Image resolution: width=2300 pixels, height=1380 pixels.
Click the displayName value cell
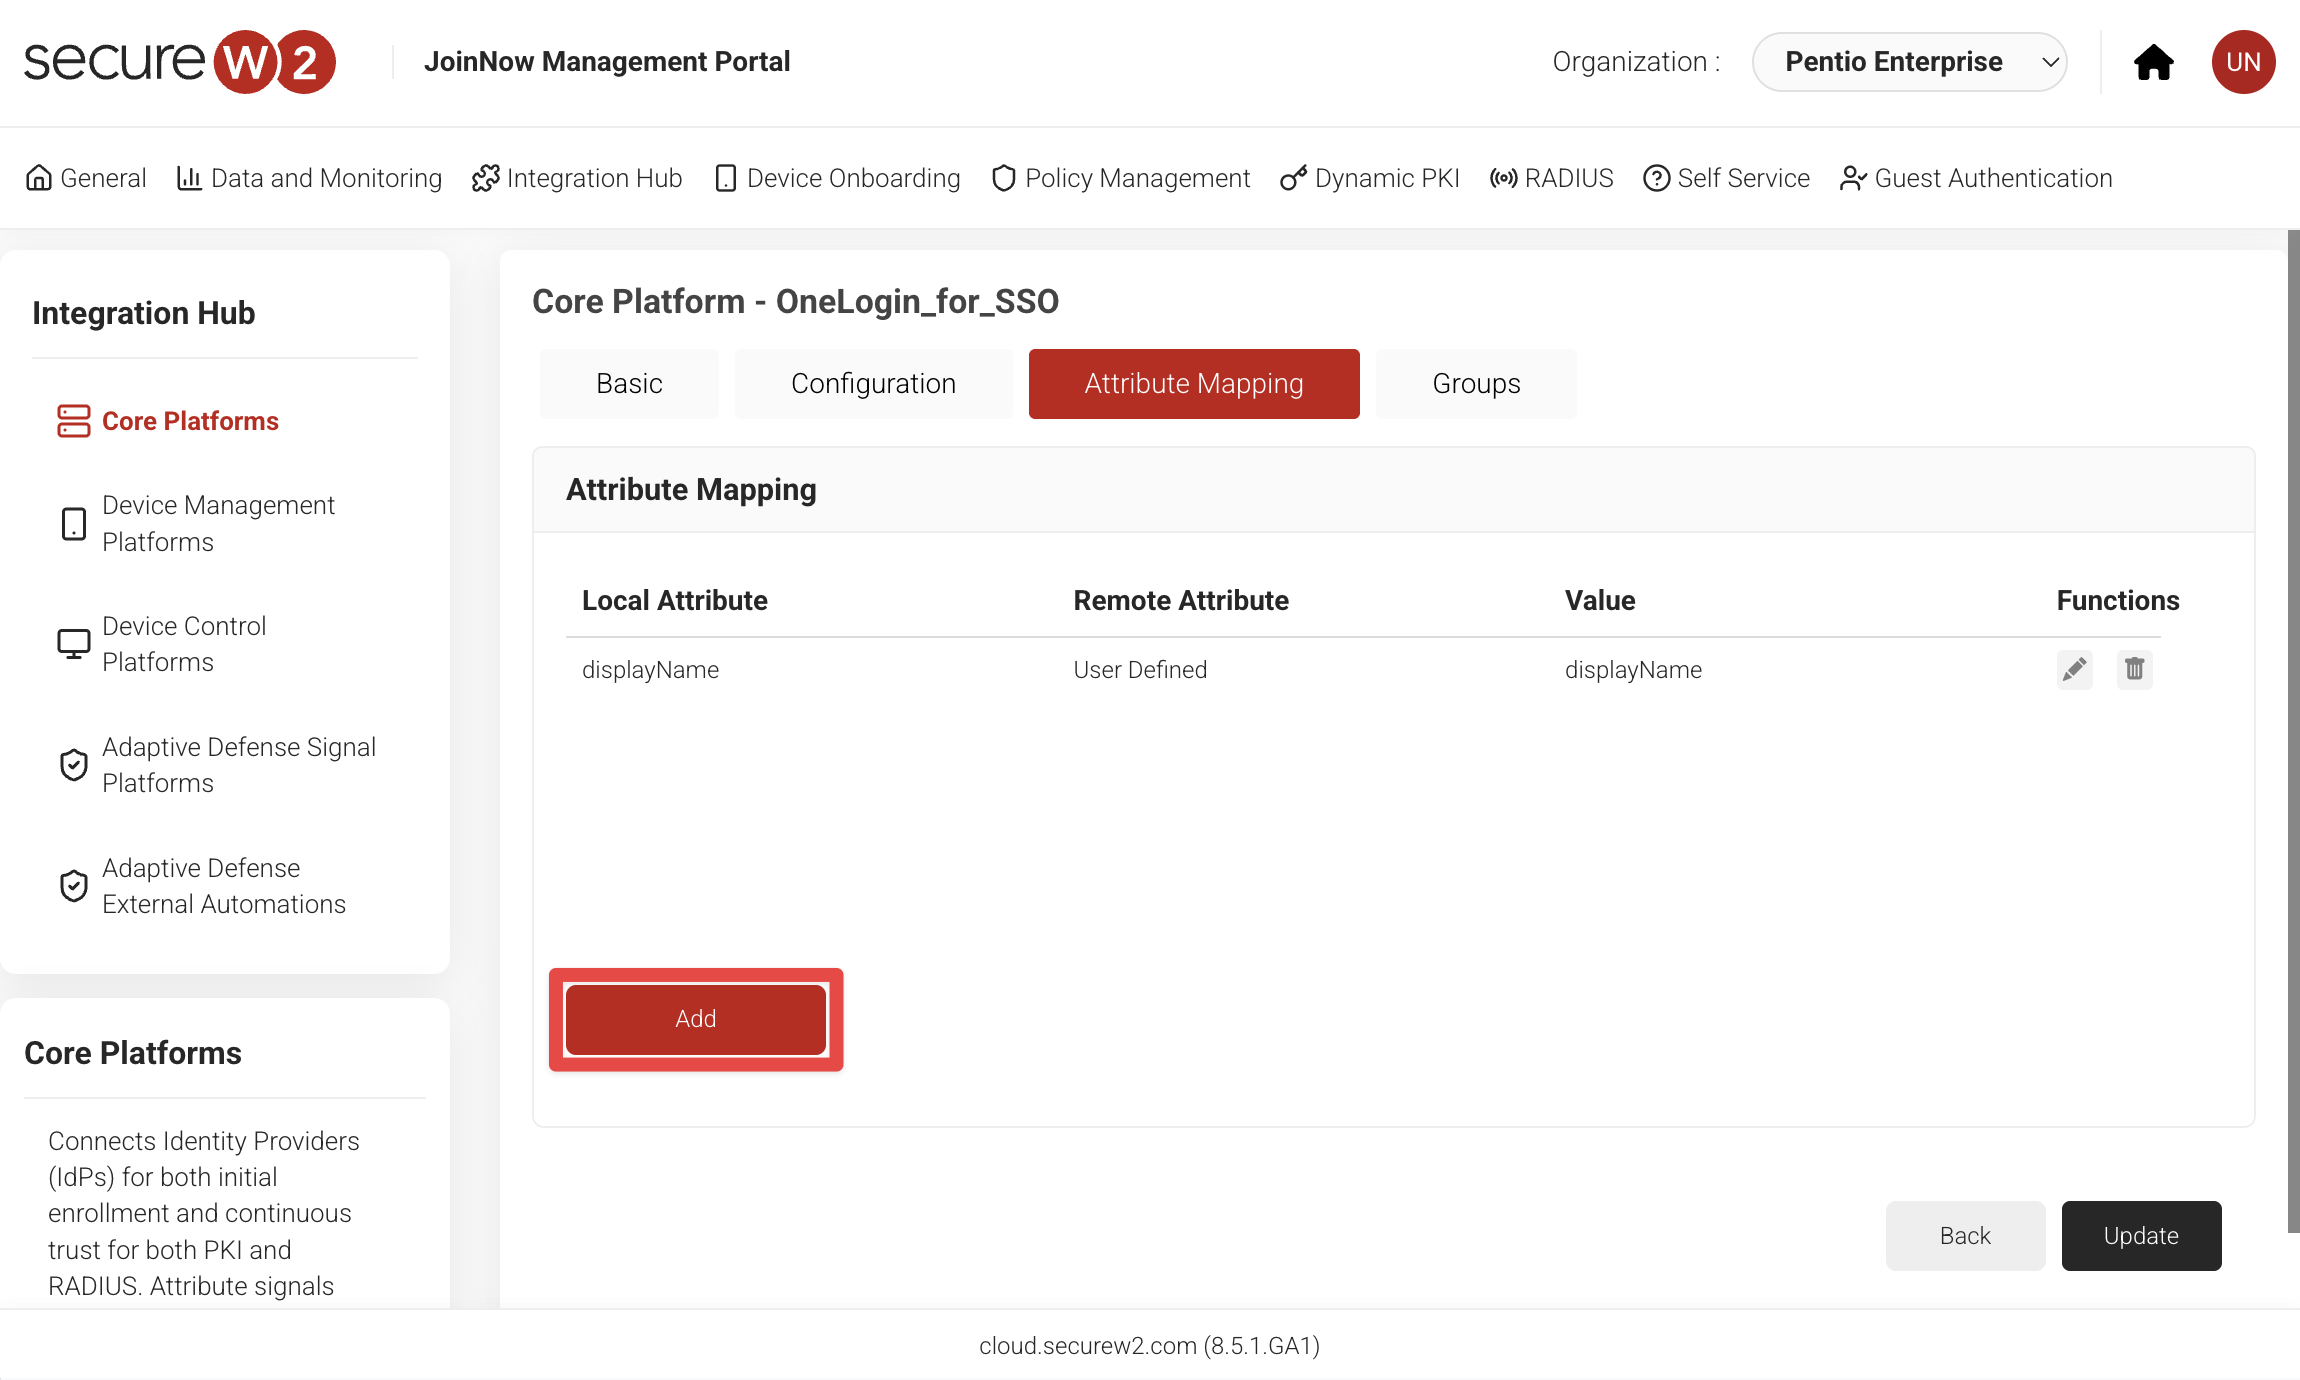point(1633,670)
